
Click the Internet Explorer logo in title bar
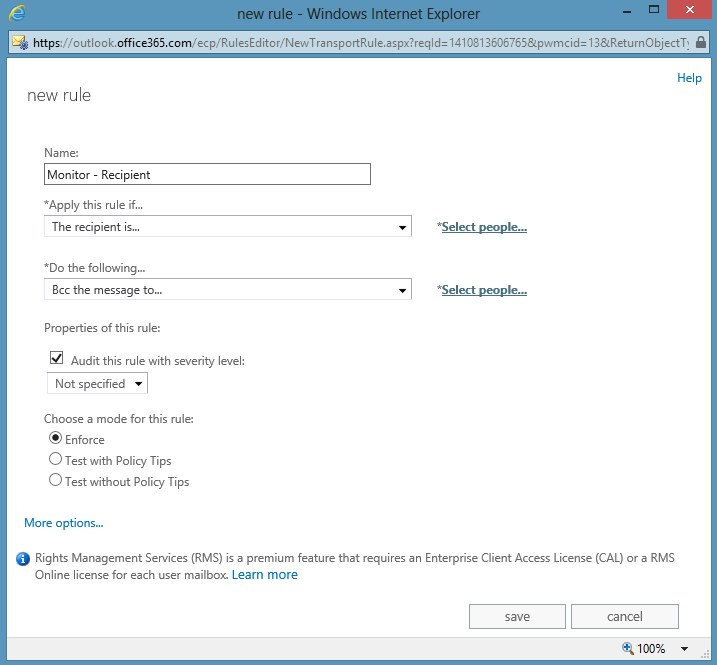pos(17,13)
